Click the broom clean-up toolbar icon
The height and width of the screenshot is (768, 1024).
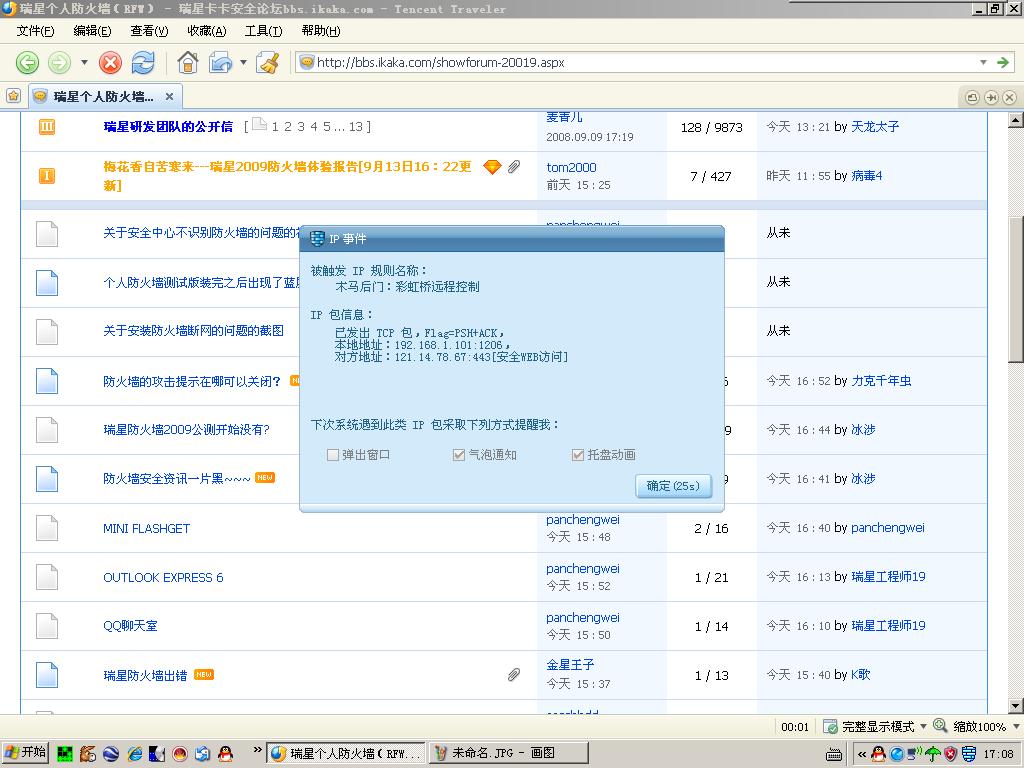[x=267, y=63]
